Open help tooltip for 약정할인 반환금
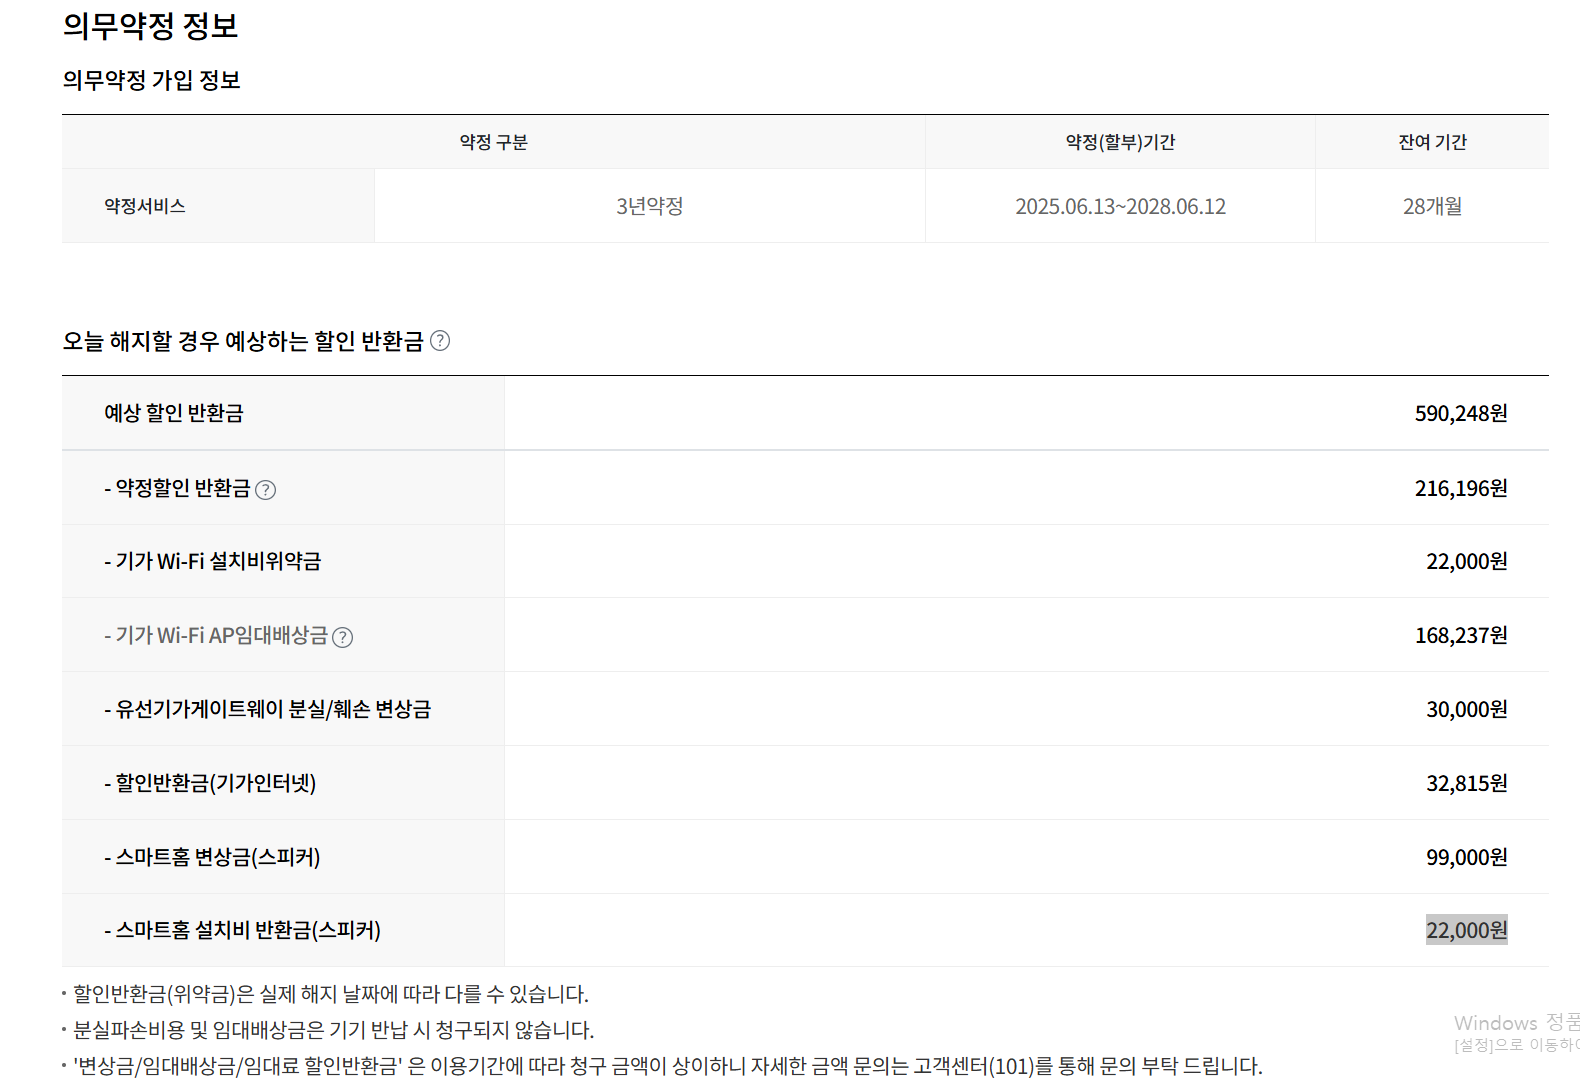Screen dimensions: 1580x1079 coord(265,490)
